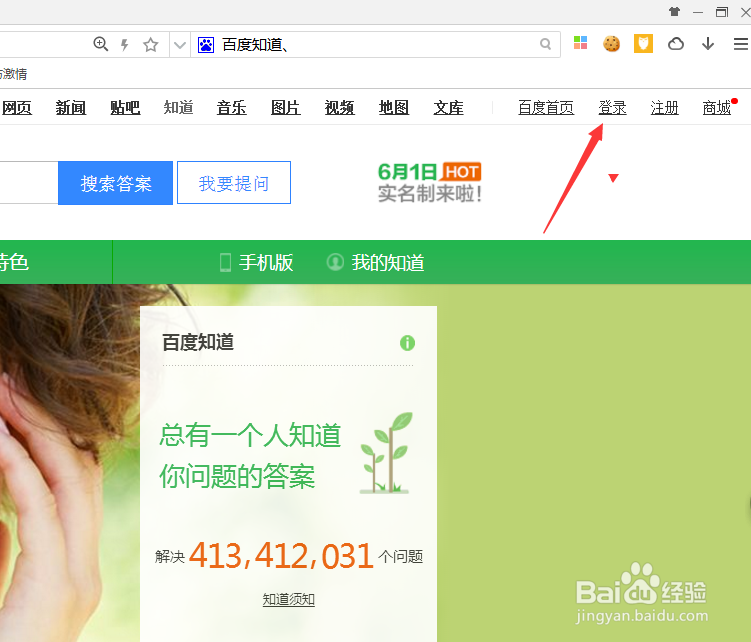
Task: Click the green info icon on 百度知道 card
Action: point(407,343)
